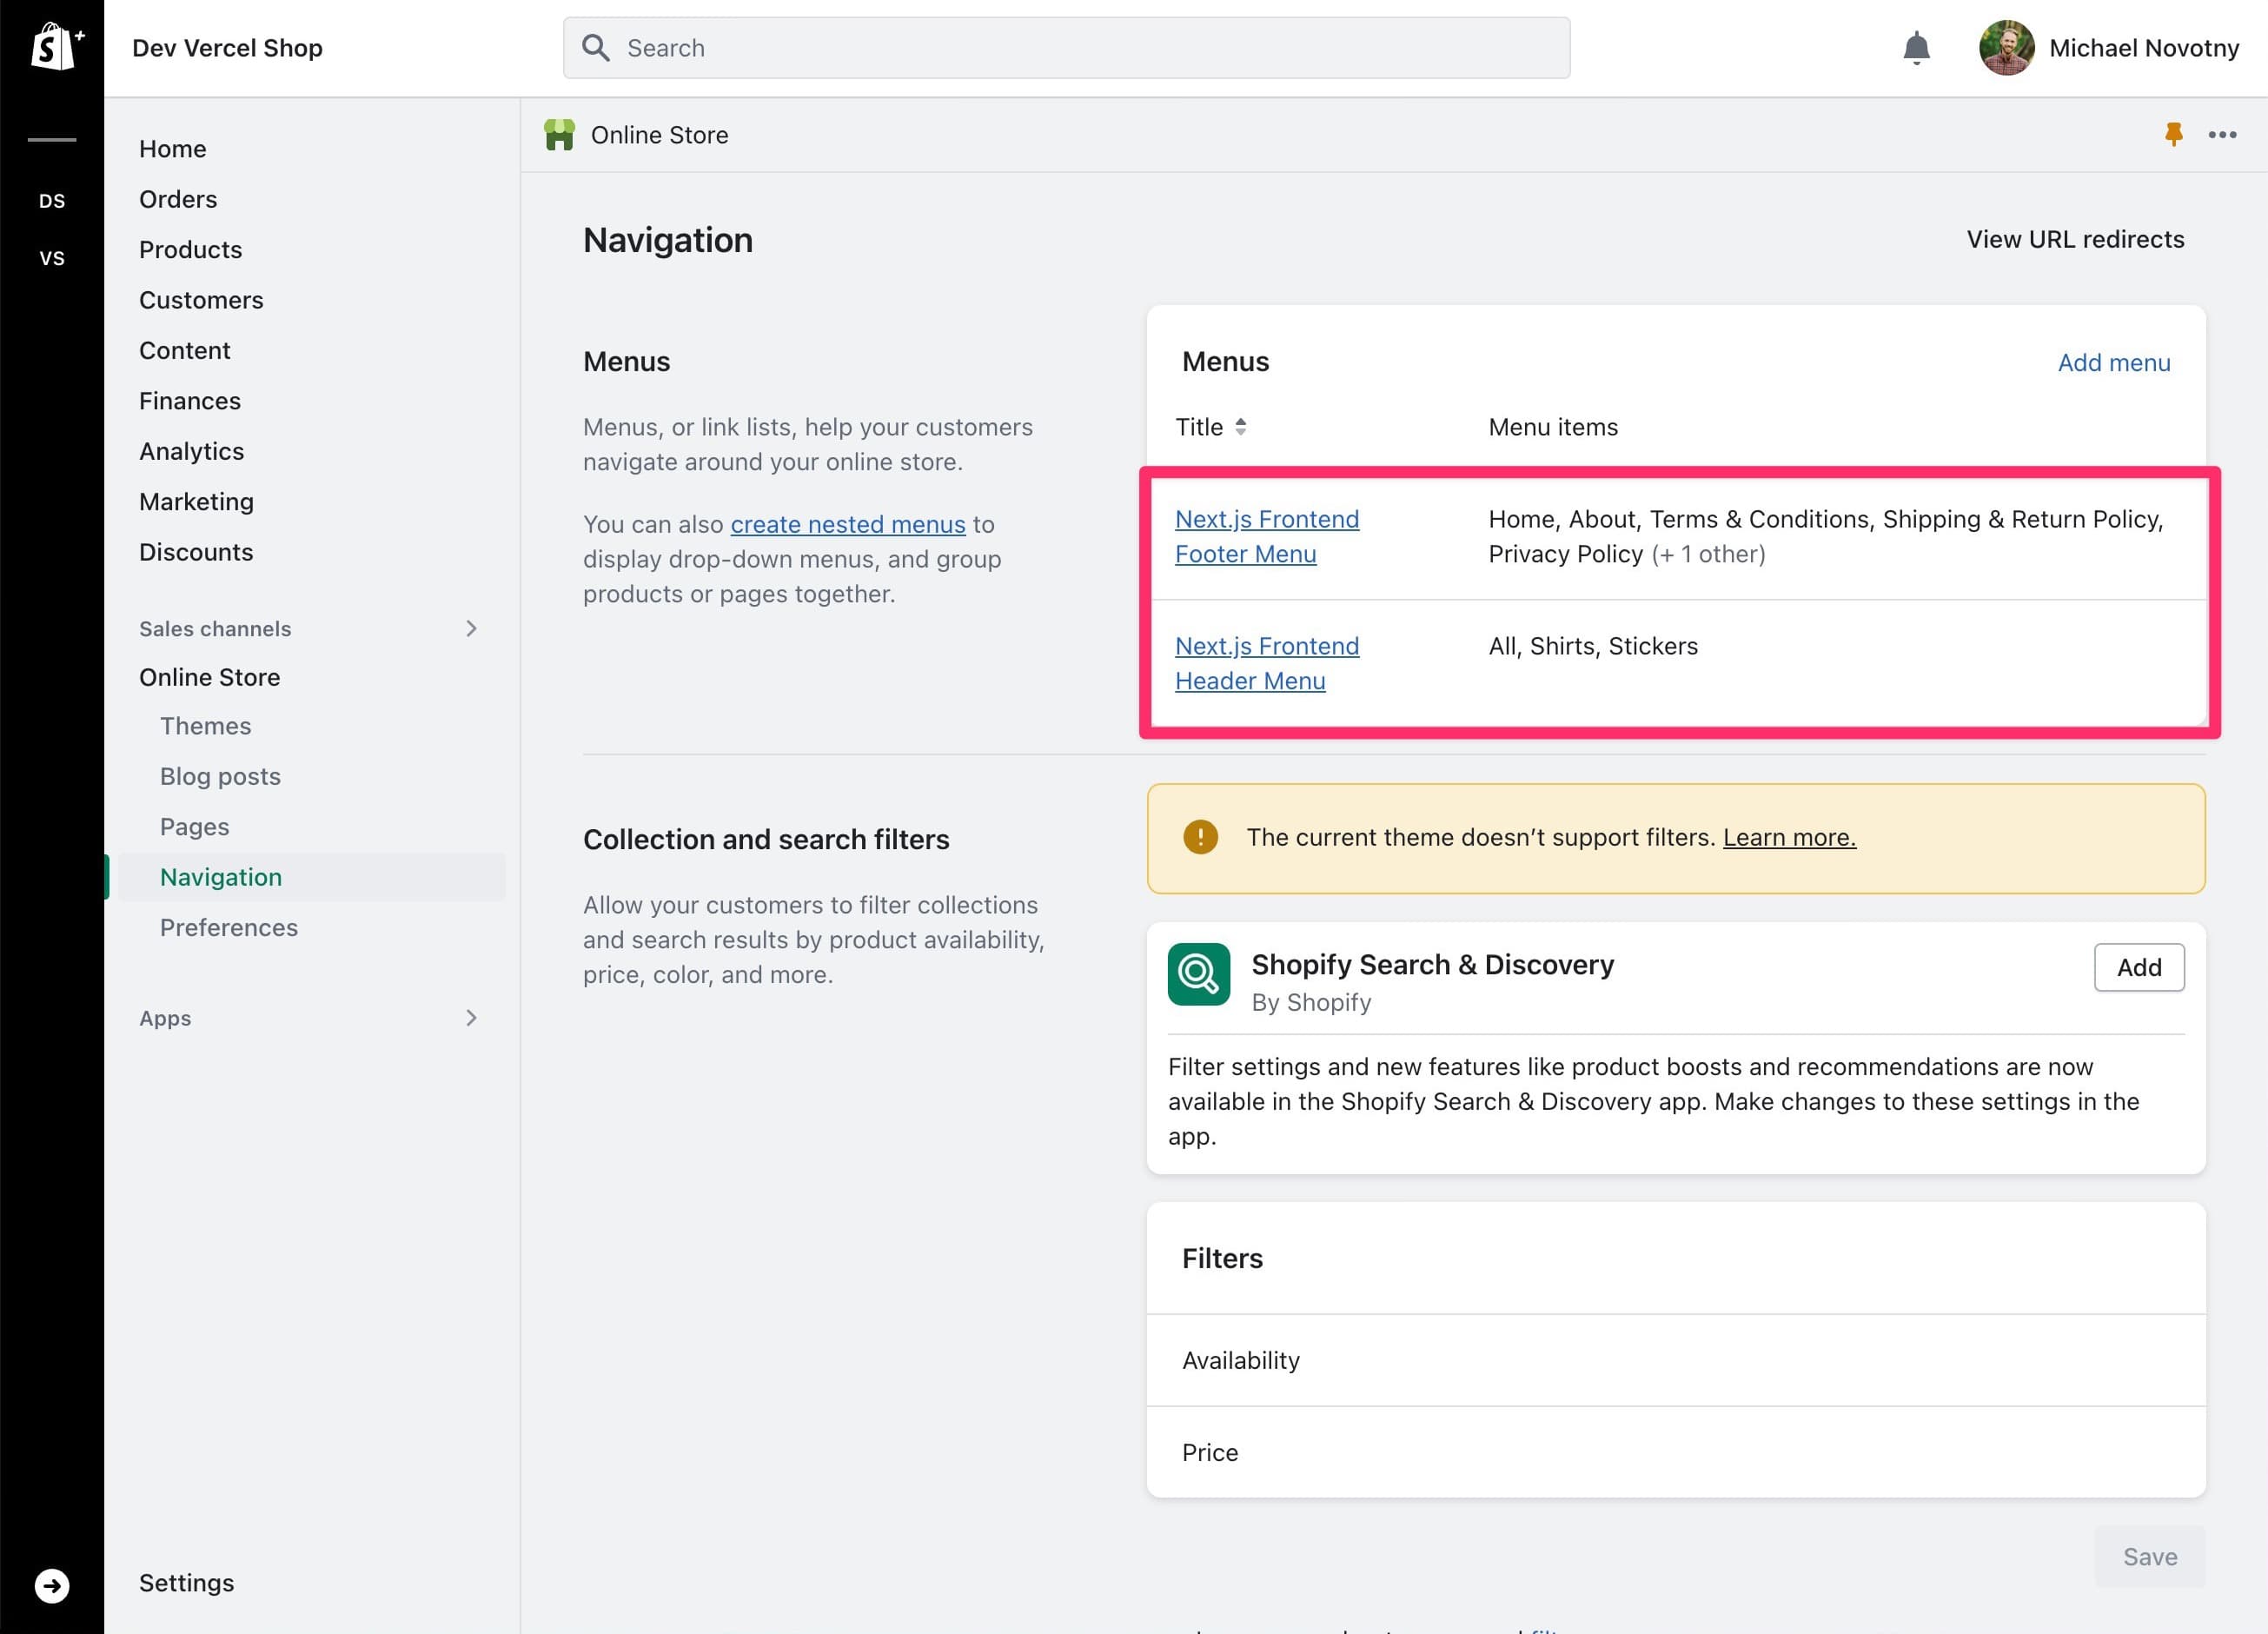The image size is (2268, 1634).
Task: Open Preferences in the sidebar
Action: click(x=228, y=927)
